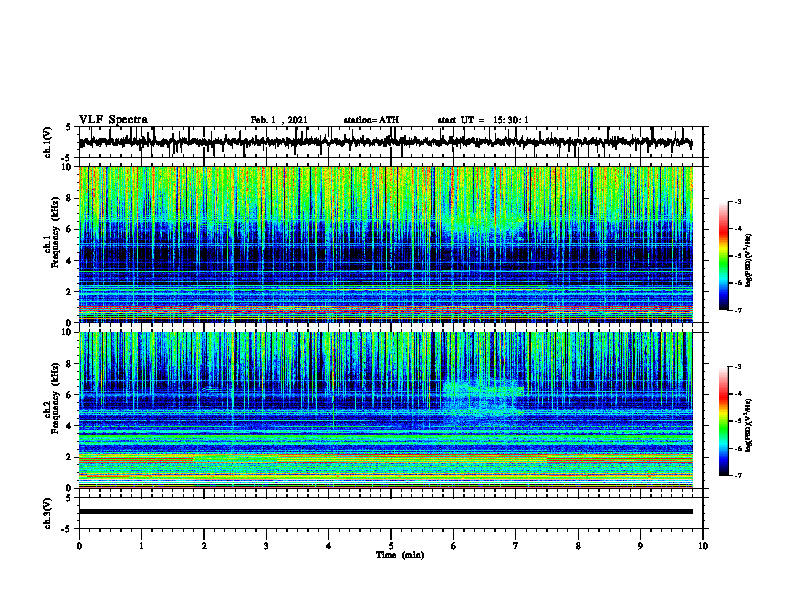
Task: Click the time axis tick label '1'
Action: click(141, 546)
